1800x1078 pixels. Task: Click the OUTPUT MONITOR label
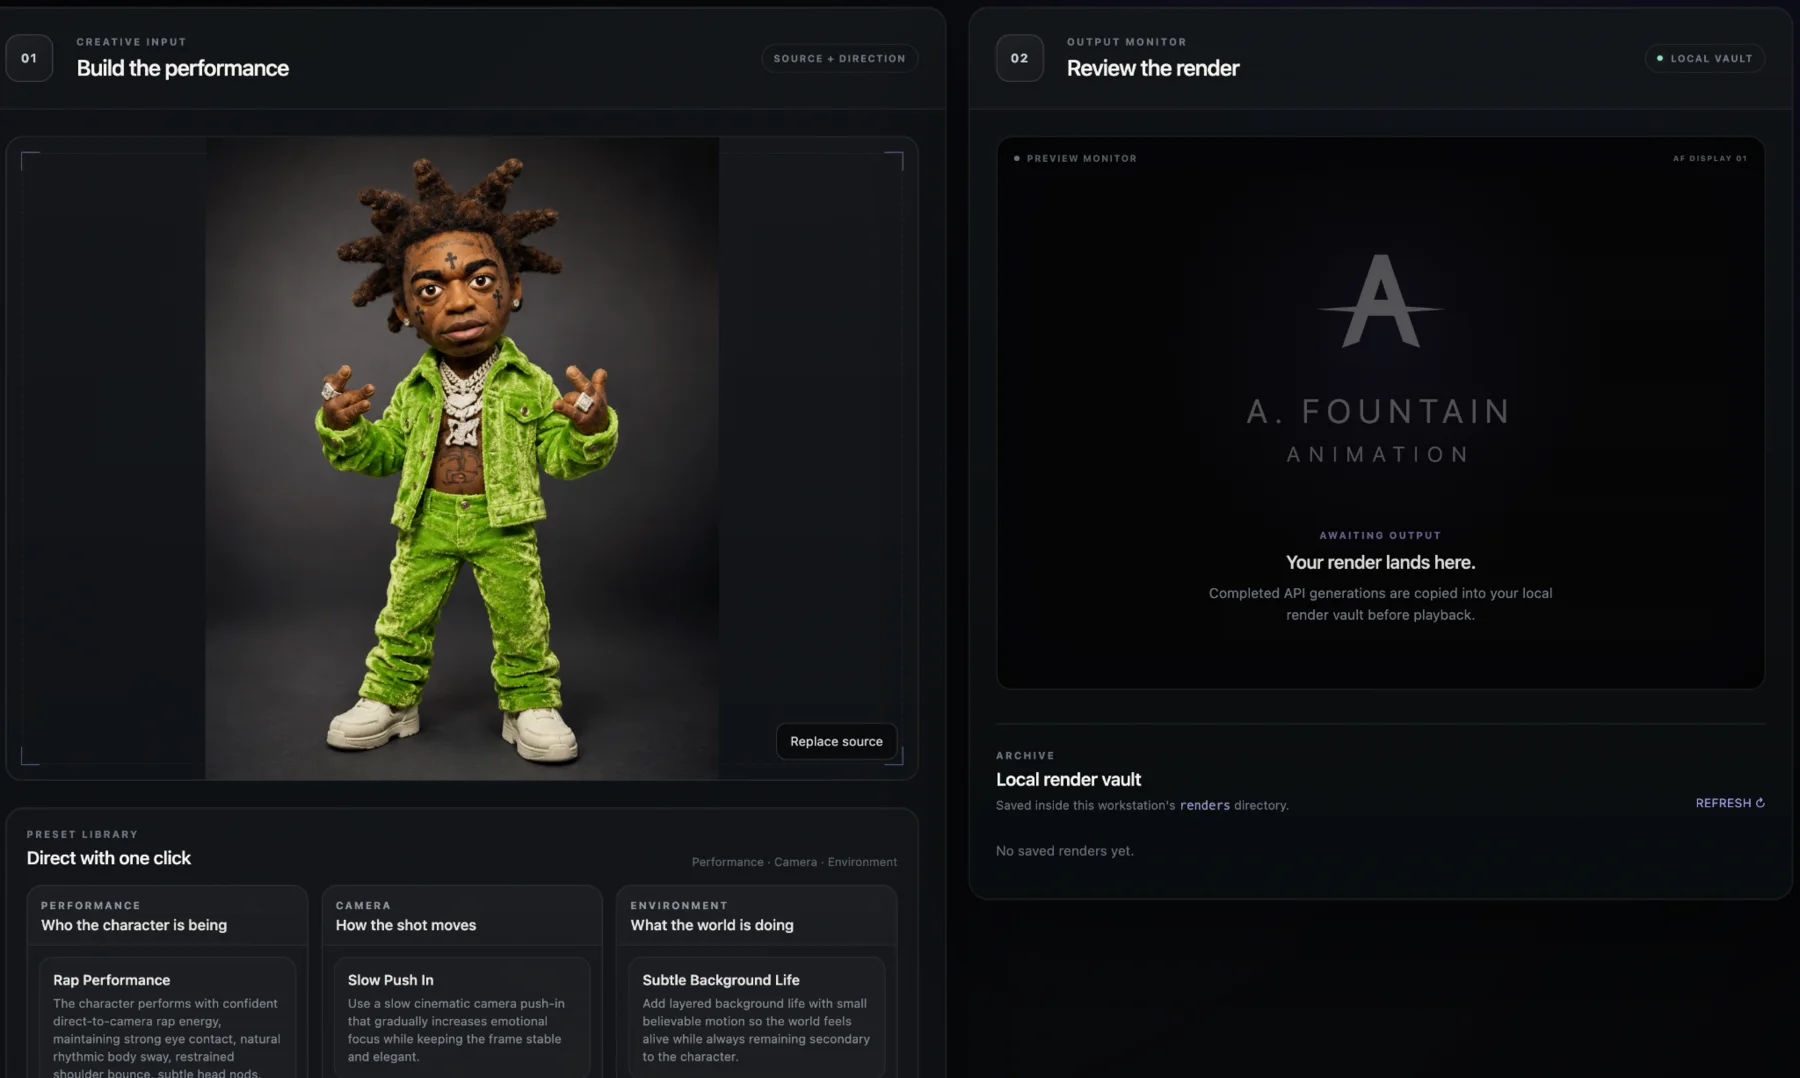pos(1126,42)
